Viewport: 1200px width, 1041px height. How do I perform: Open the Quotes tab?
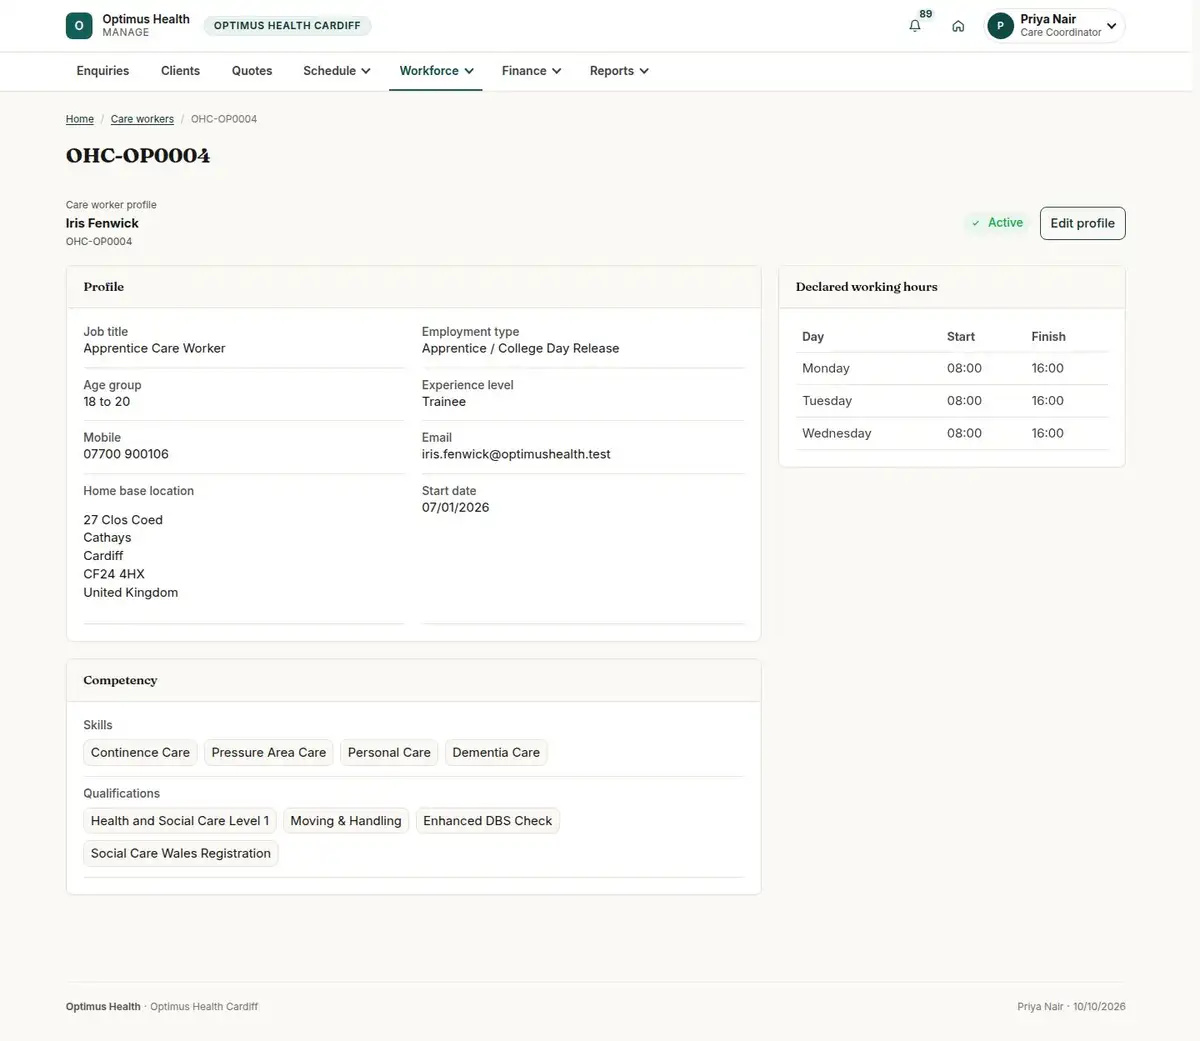point(252,71)
